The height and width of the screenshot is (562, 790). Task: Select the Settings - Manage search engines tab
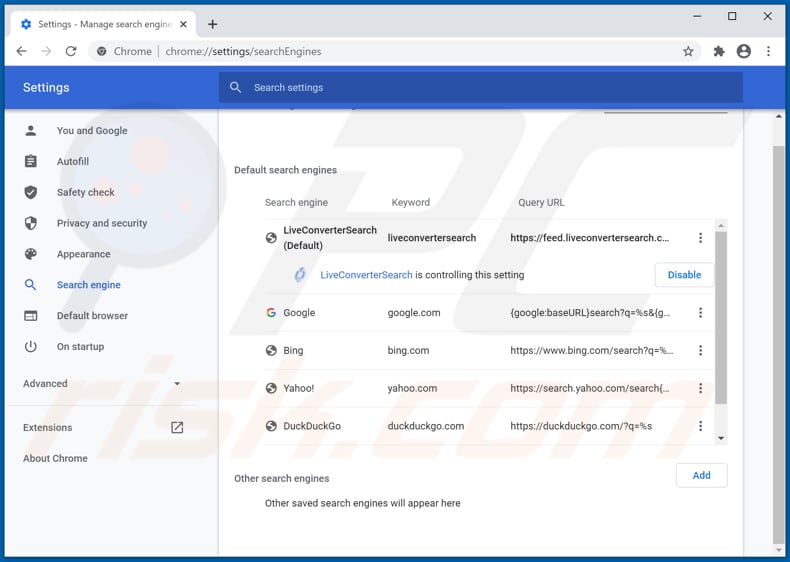(x=103, y=24)
